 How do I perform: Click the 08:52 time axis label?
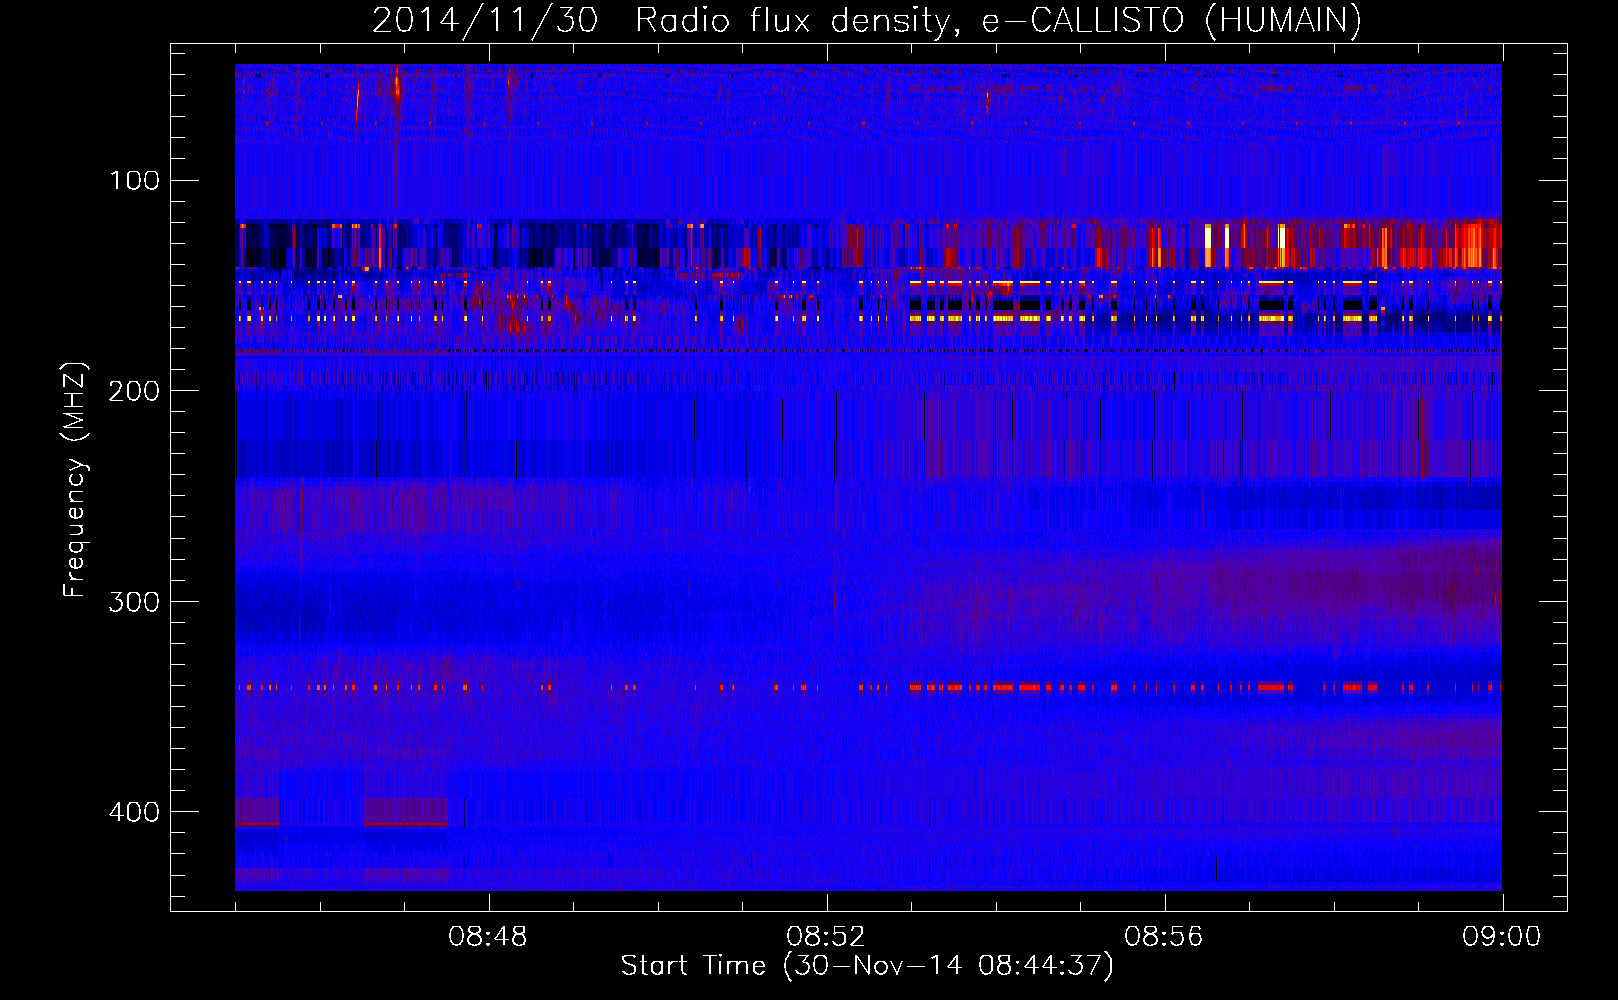click(x=826, y=936)
